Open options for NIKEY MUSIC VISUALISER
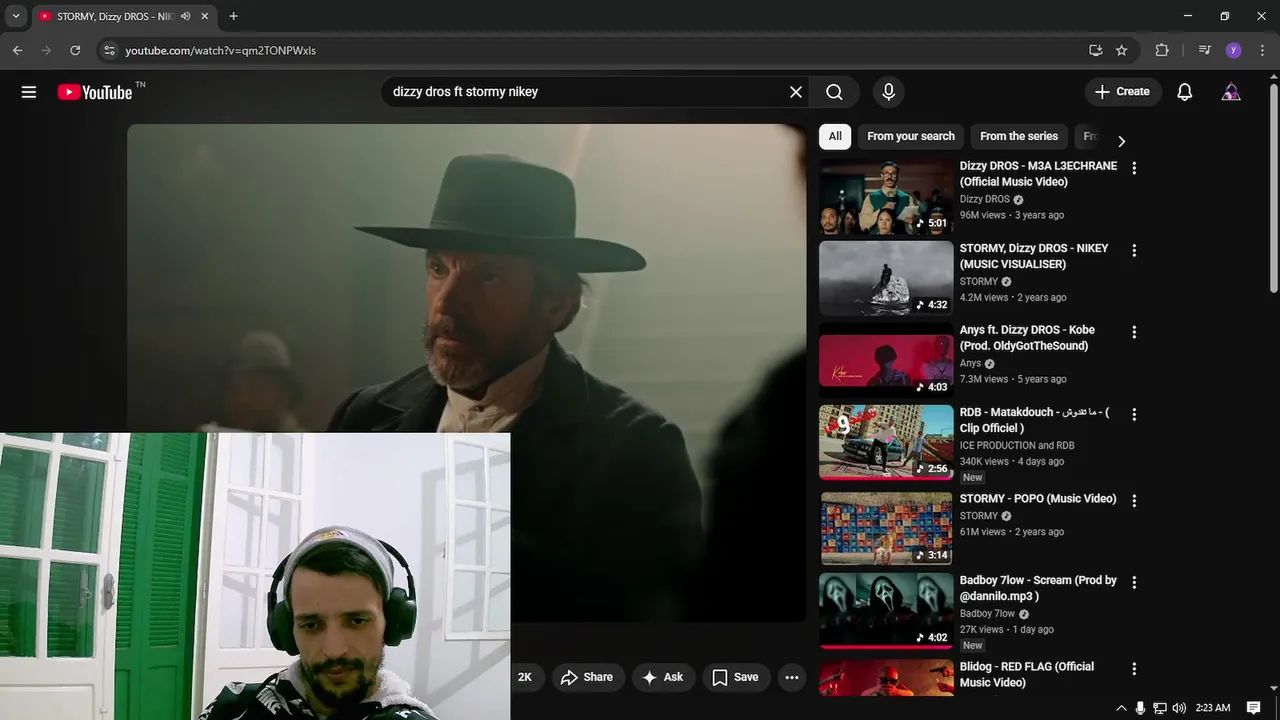The height and width of the screenshot is (720, 1280). 1134,250
